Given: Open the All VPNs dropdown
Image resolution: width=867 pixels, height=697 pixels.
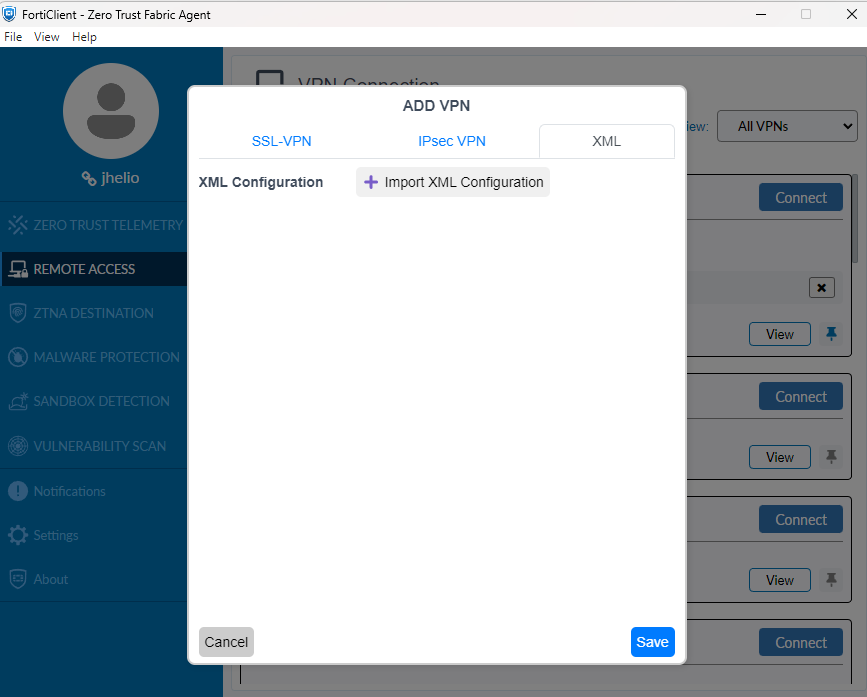Looking at the screenshot, I should (787, 126).
